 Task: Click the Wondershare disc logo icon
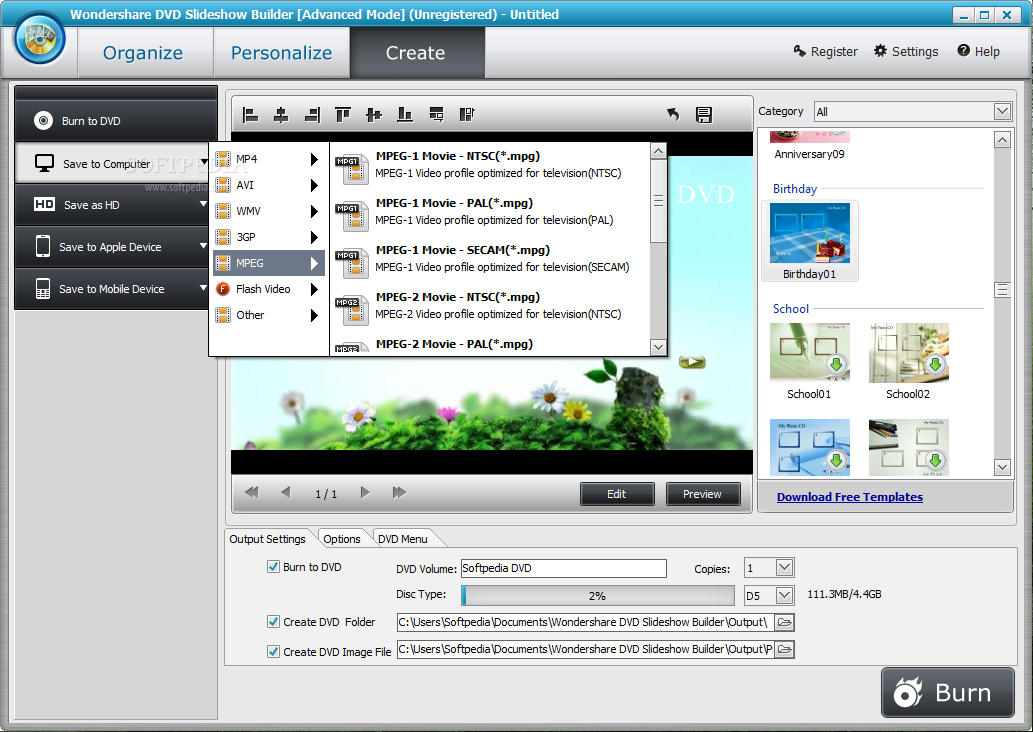point(40,39)
